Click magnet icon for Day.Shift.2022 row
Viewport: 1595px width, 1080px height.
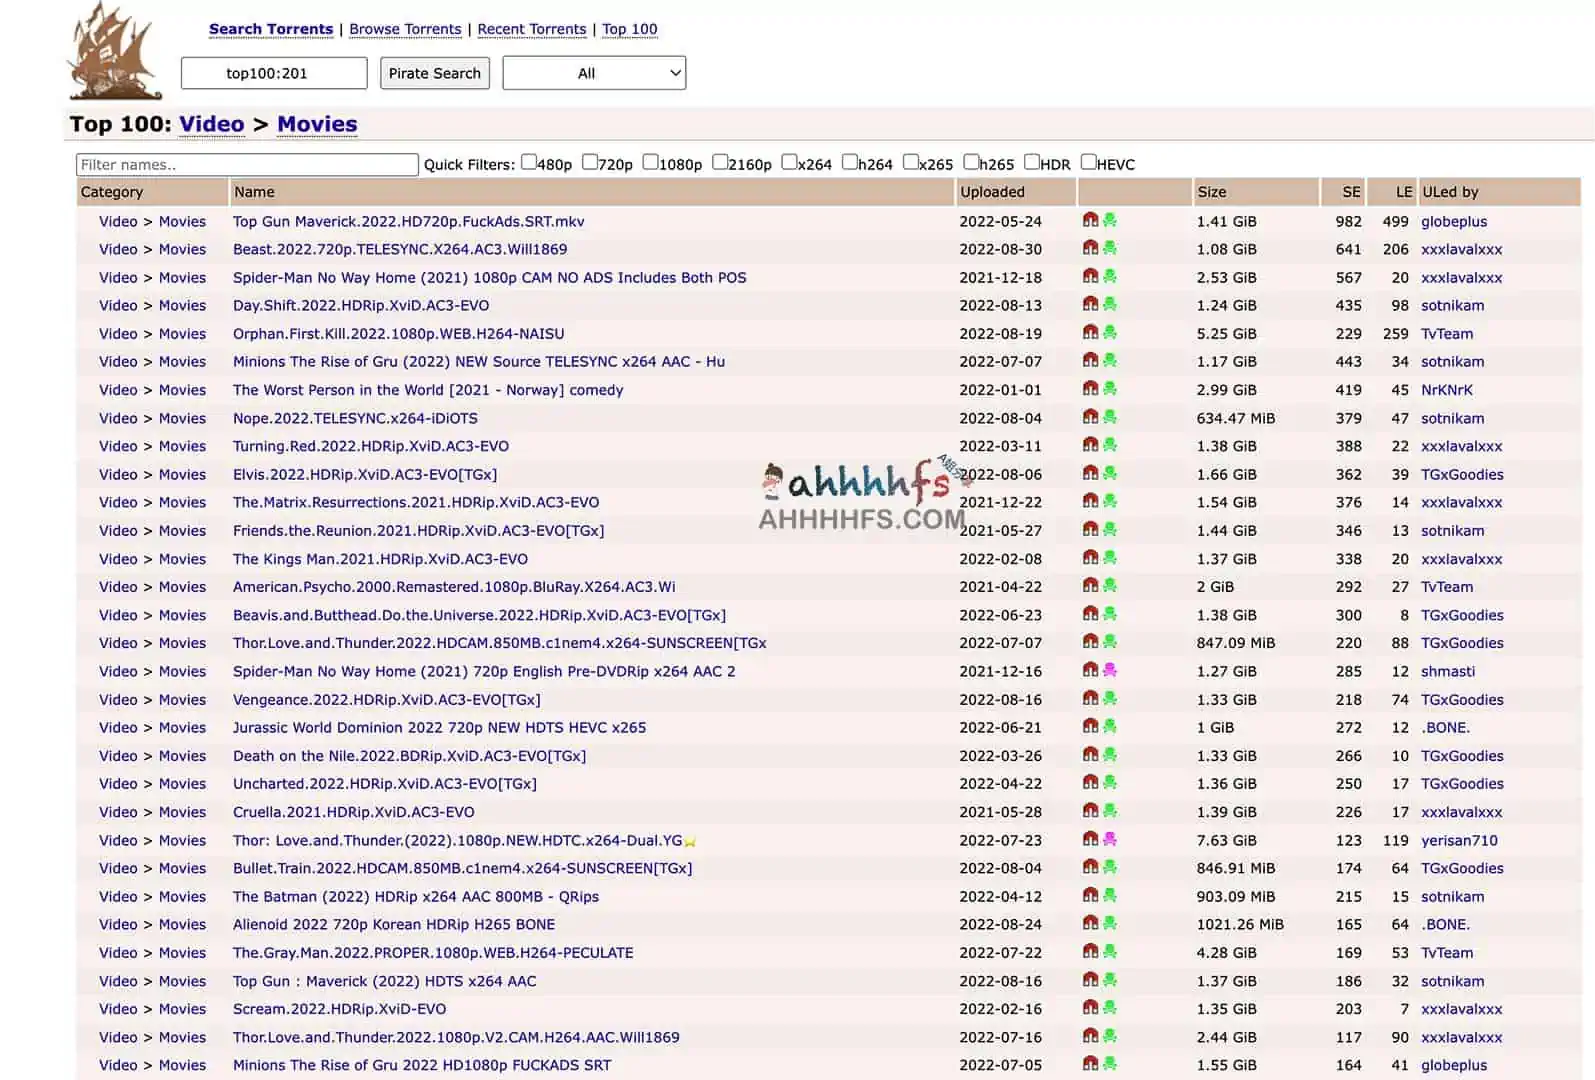point(1090,304)
